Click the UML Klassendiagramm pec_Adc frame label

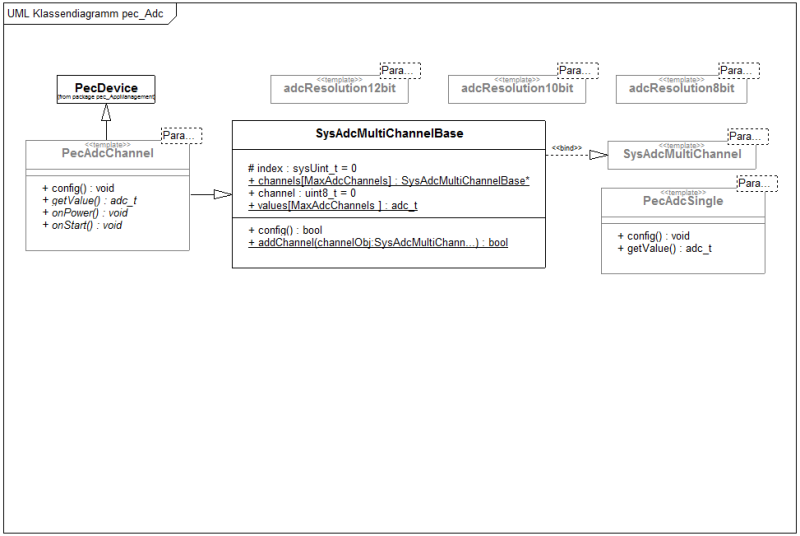85,14
